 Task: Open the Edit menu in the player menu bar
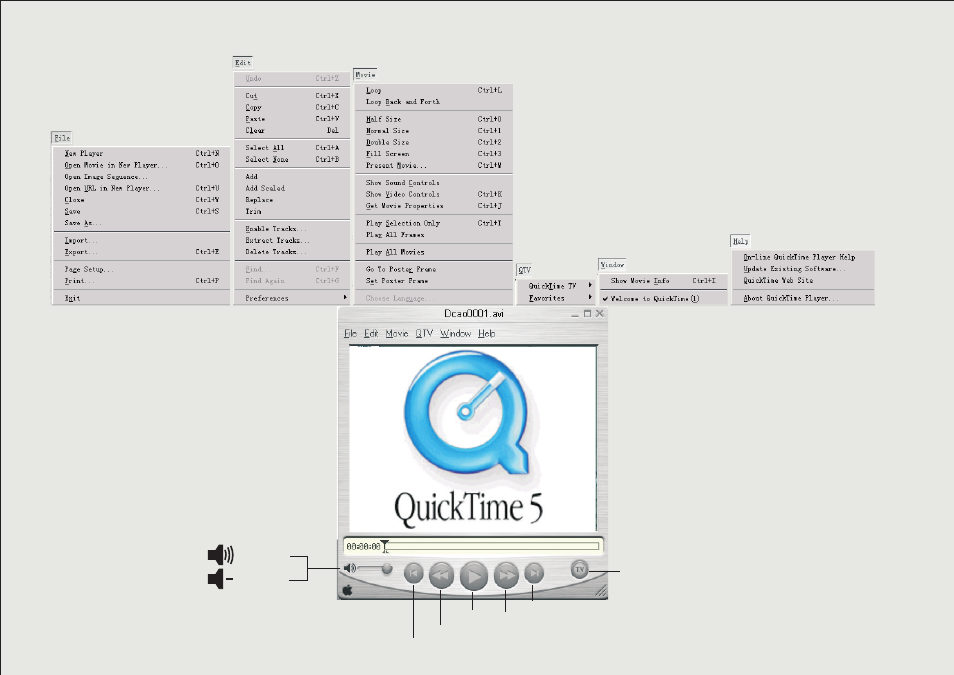(x=371, y=334)
